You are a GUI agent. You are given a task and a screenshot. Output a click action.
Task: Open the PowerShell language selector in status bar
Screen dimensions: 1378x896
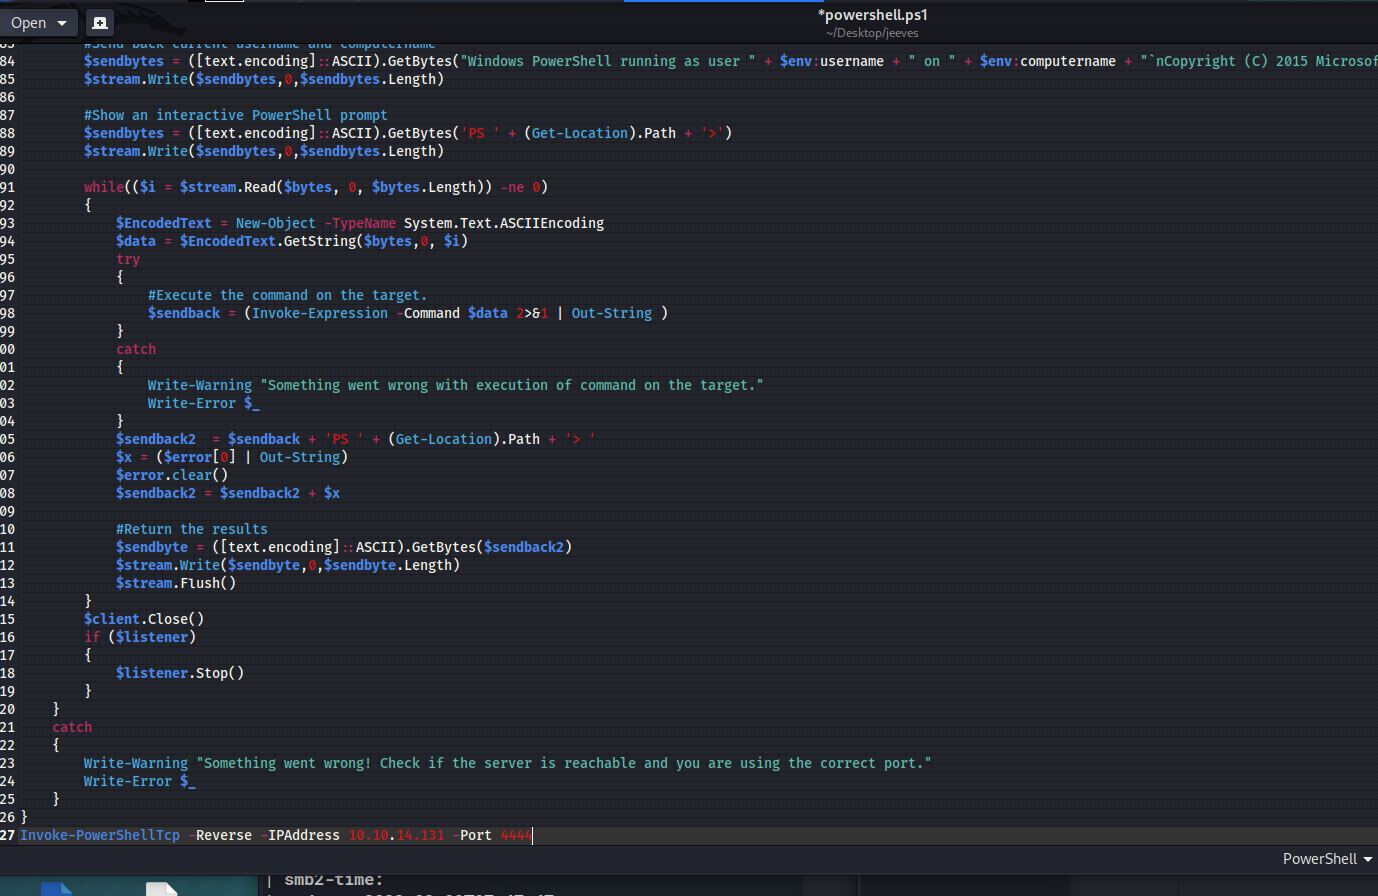[1327, 859]
